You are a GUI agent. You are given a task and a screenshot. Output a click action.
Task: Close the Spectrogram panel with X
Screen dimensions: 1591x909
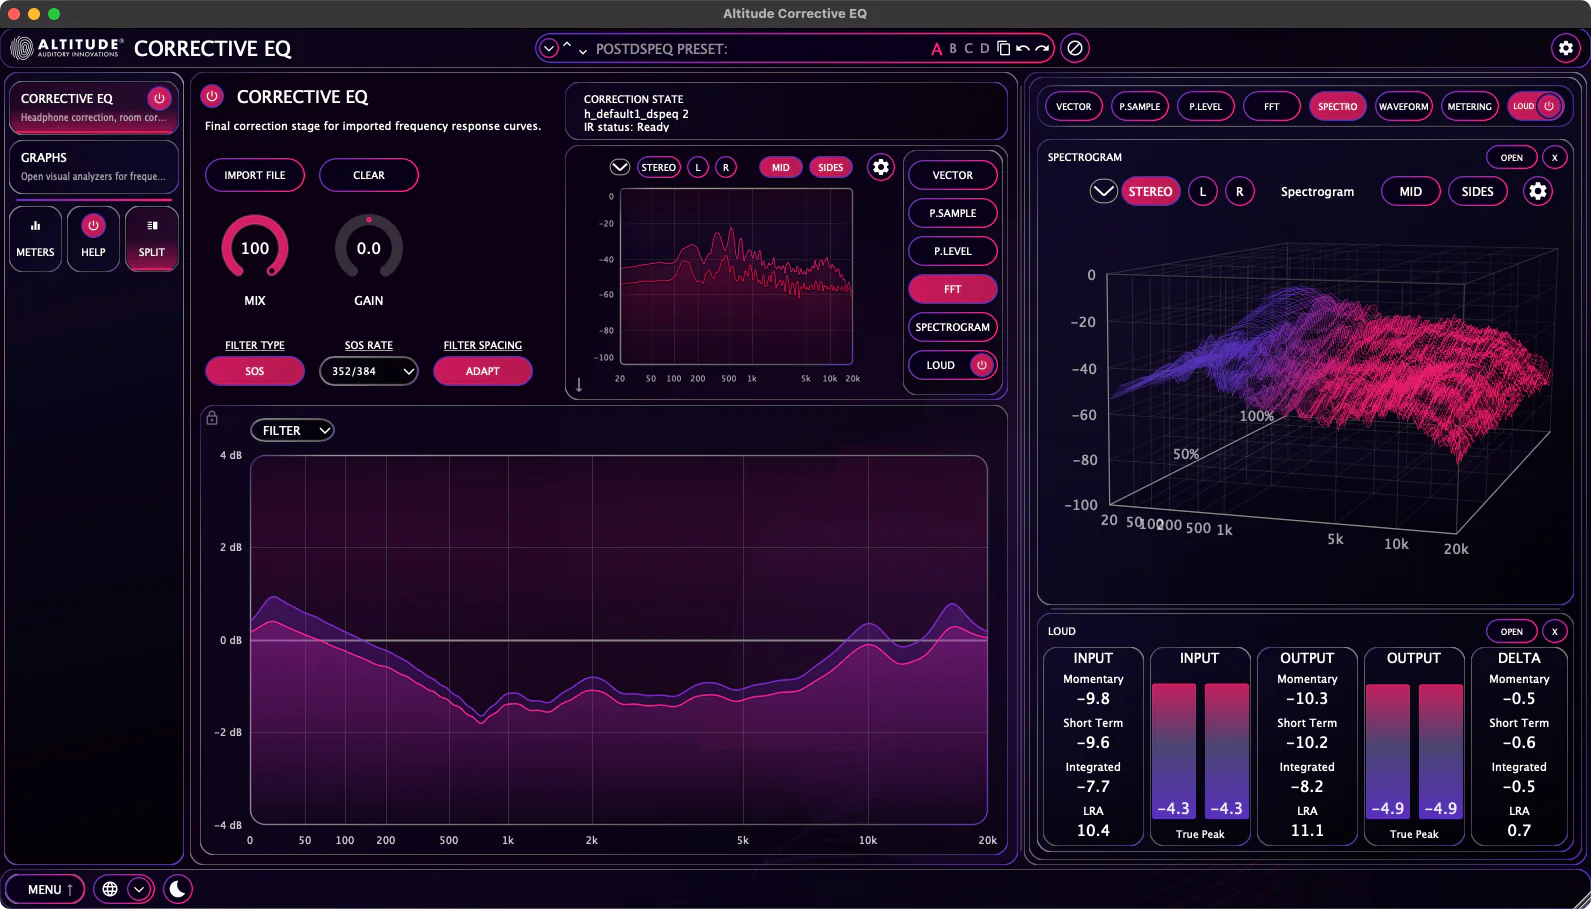1555,157
